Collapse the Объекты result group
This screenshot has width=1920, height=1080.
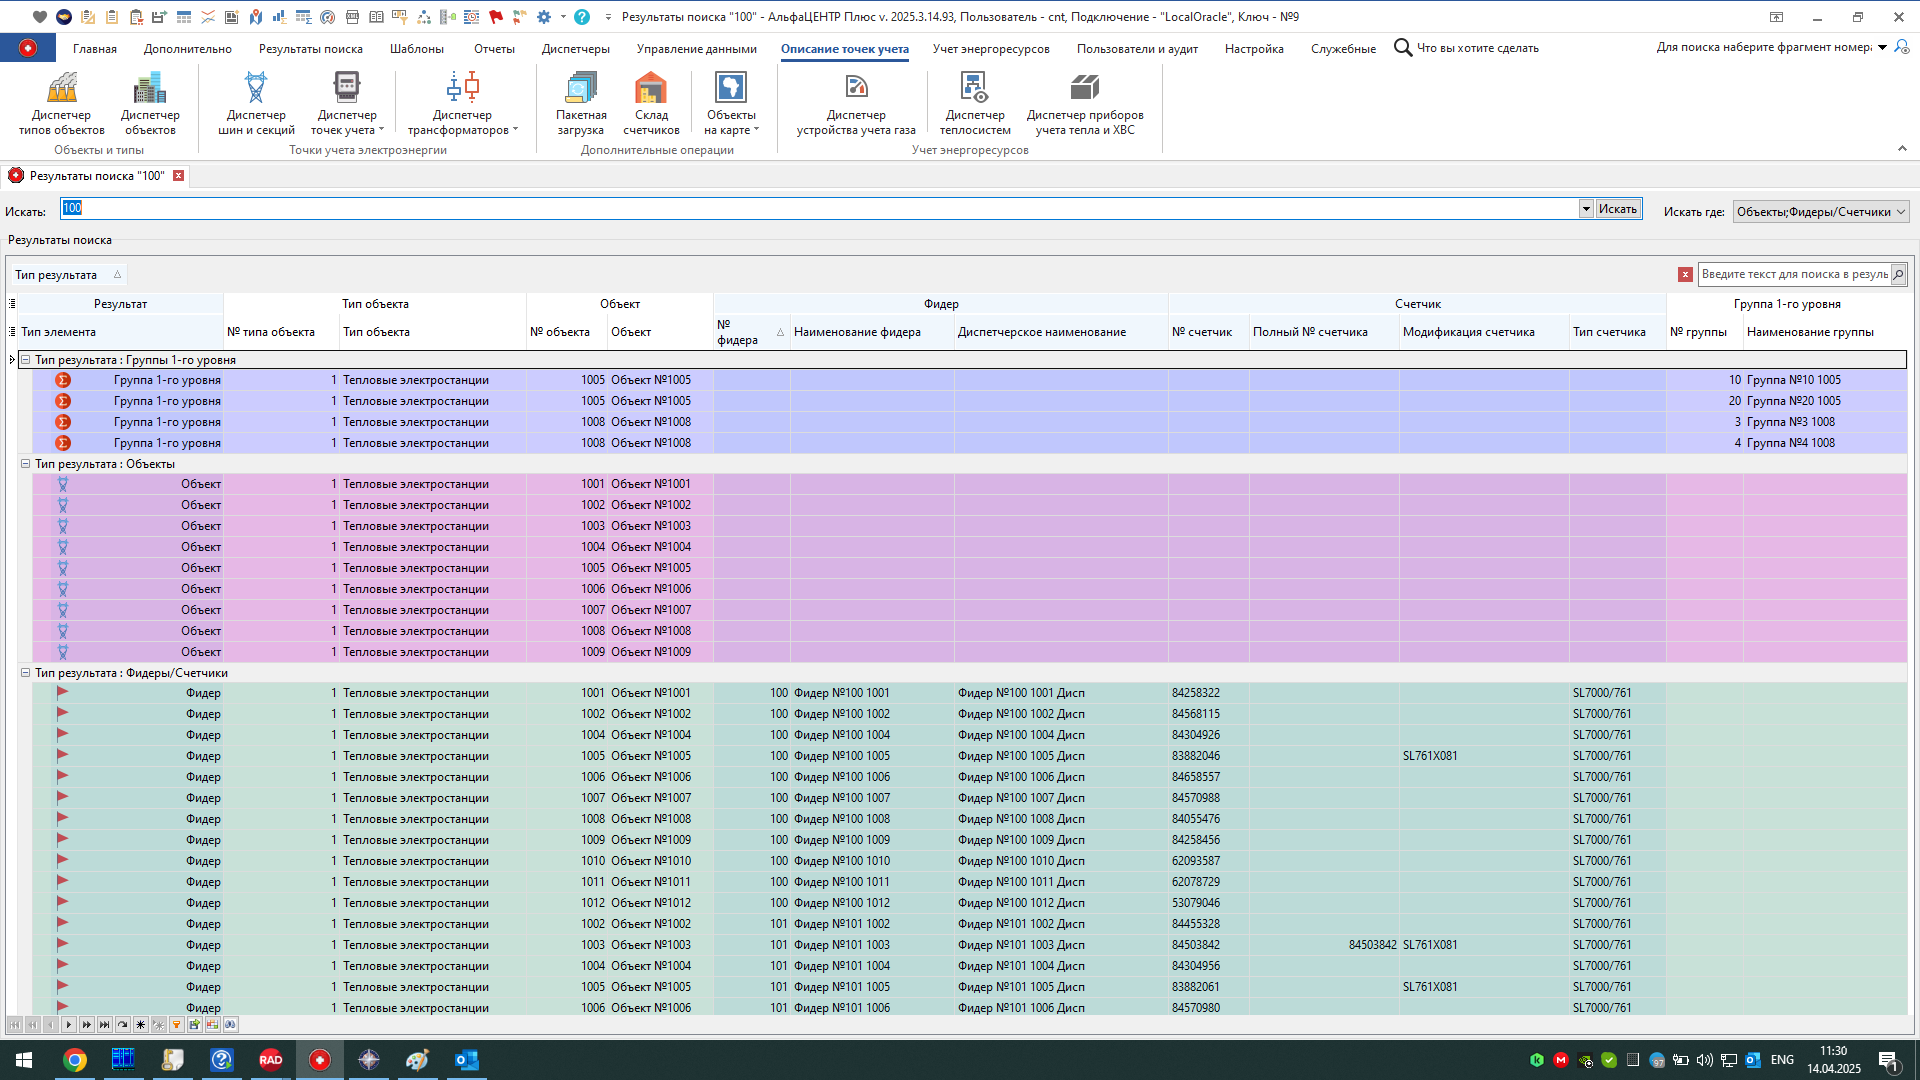26,464
